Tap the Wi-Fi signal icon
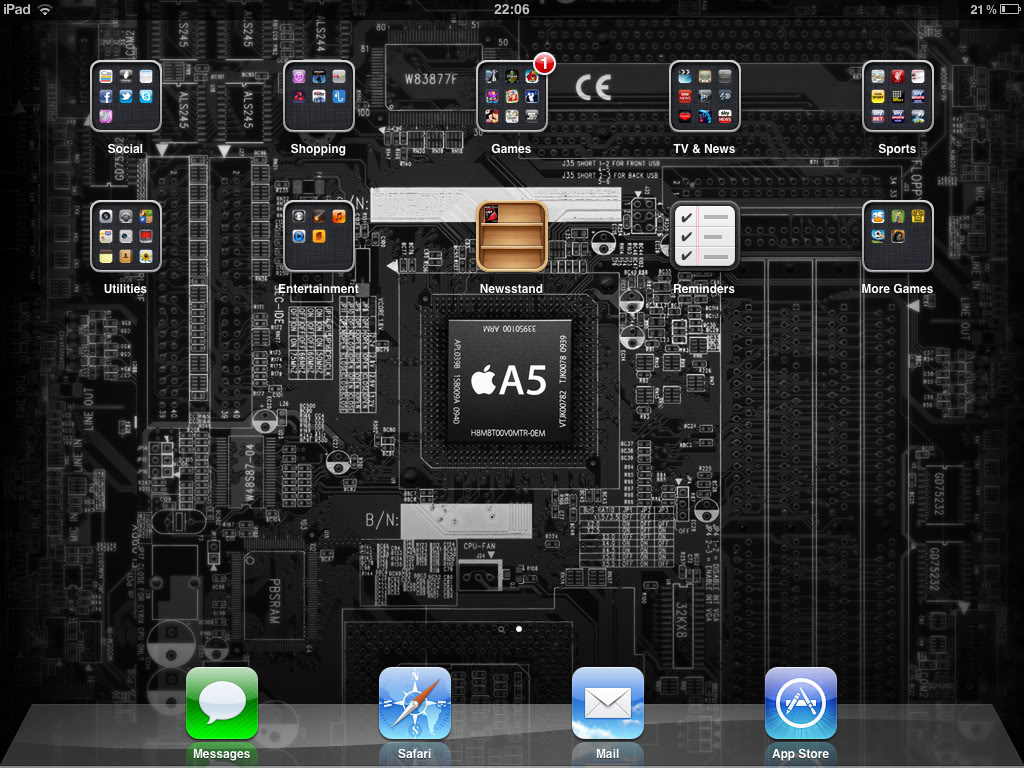1024x768 pixels. click(45, 9)
